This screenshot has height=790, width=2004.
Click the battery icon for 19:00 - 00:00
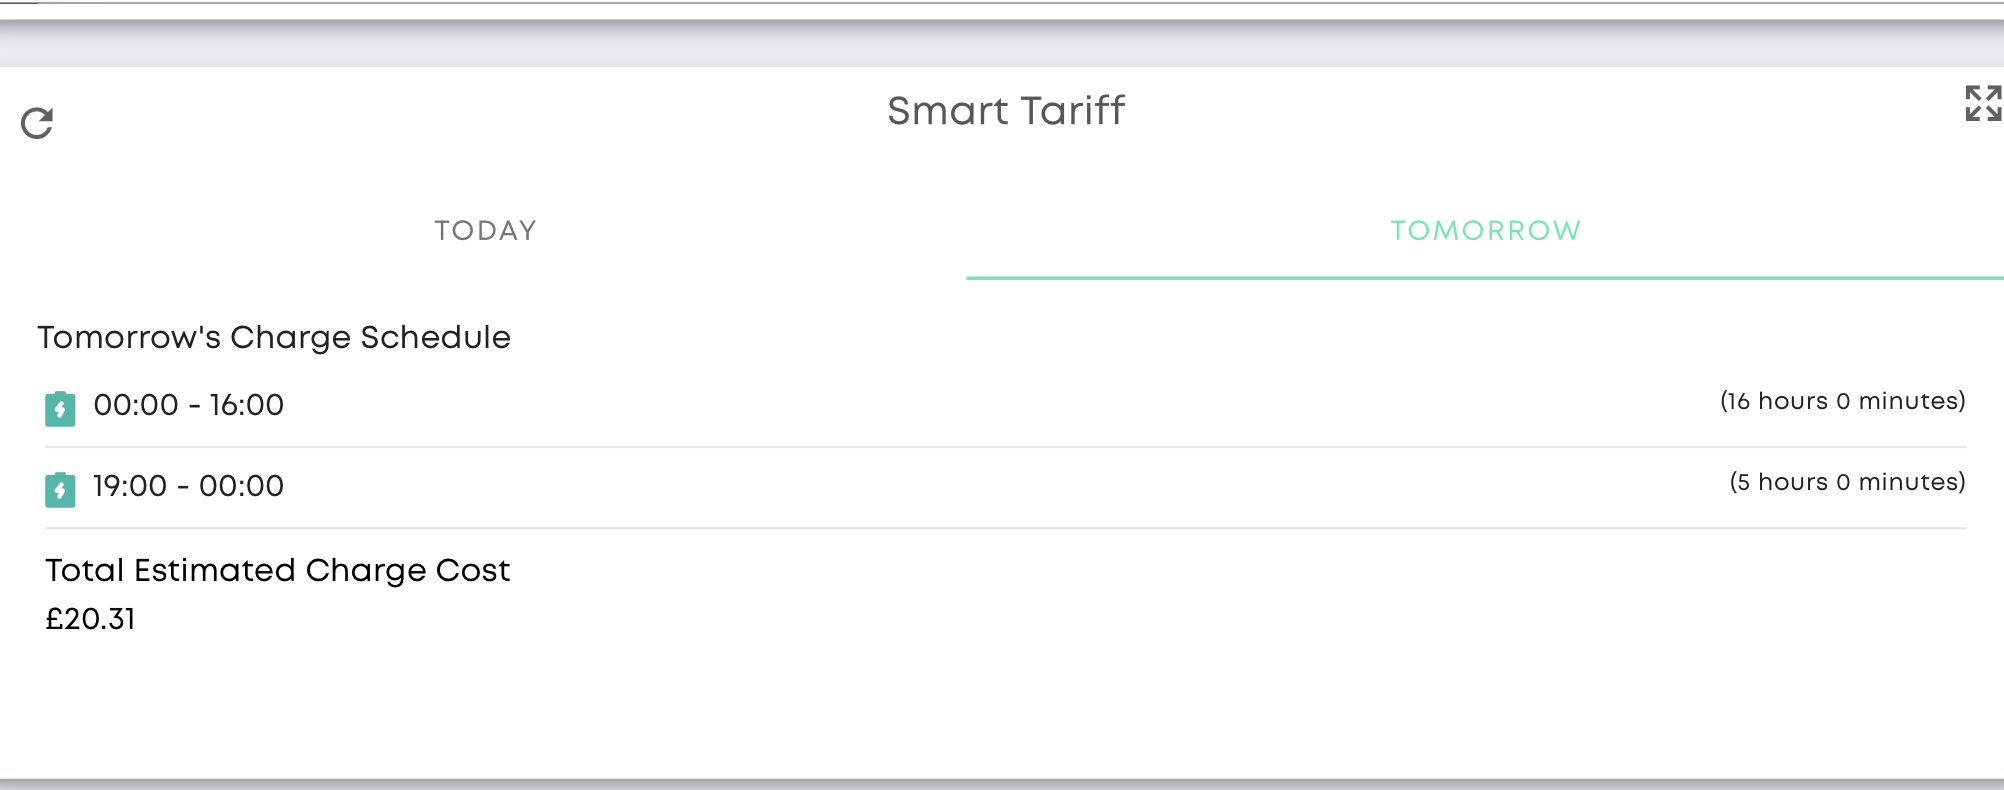pos(60,489)
